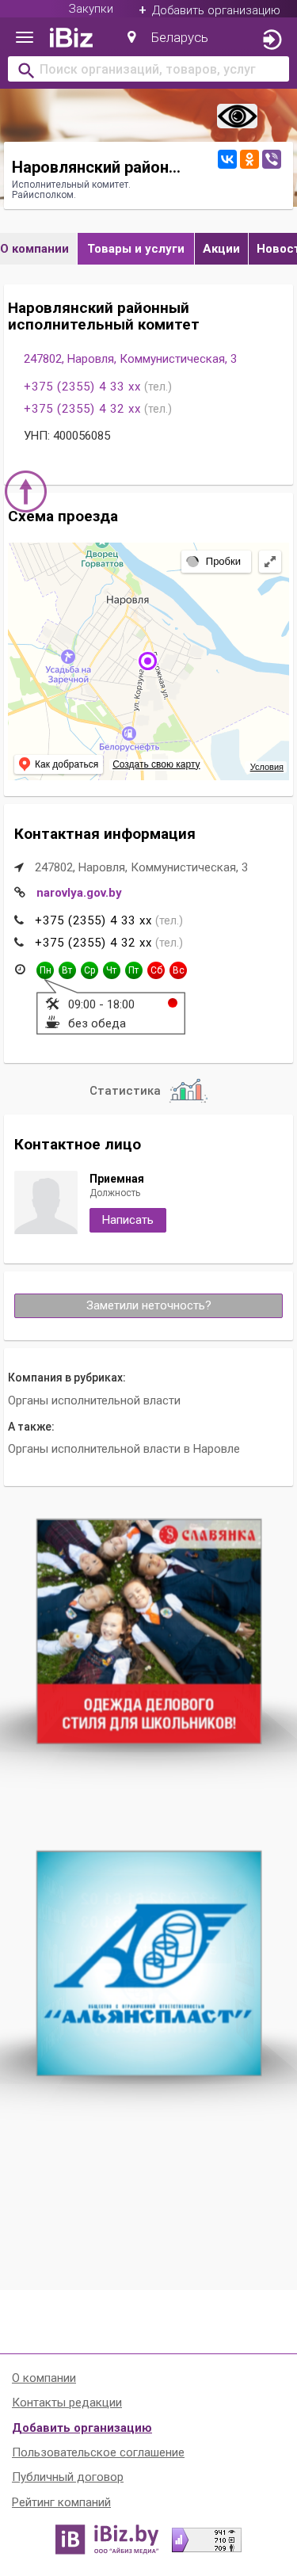Image resolution: width=297 pixels, height=2576 pixels.
Task: Open the hamburger menu
Action: [25, 38]
